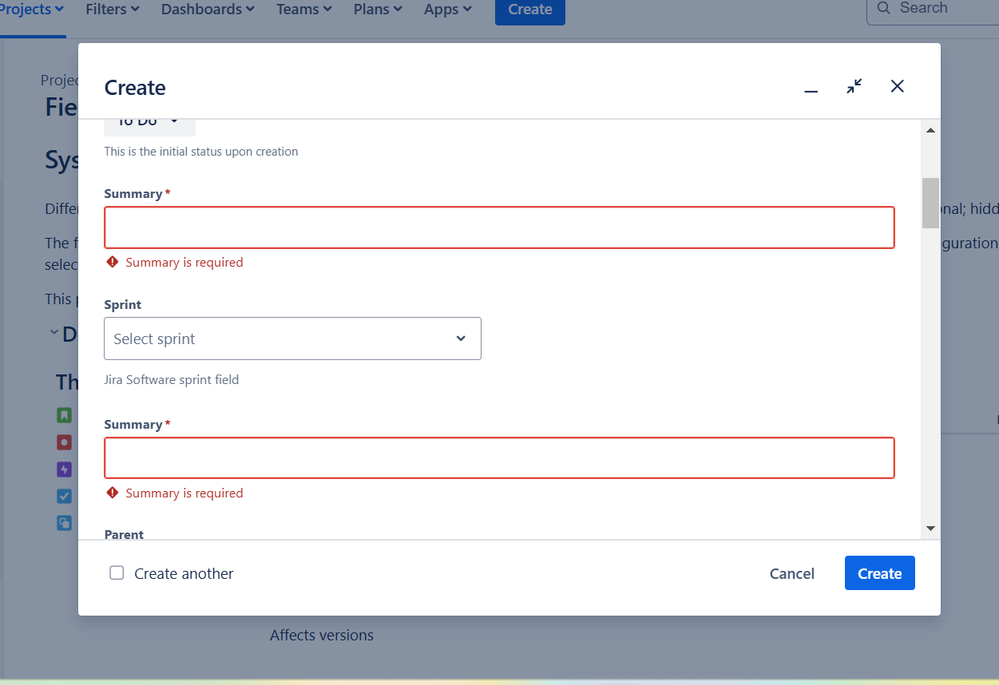Click the sprint dropdown chevron arrow
This screenshot has width=999, height=685.
click(x=461, y=338)
